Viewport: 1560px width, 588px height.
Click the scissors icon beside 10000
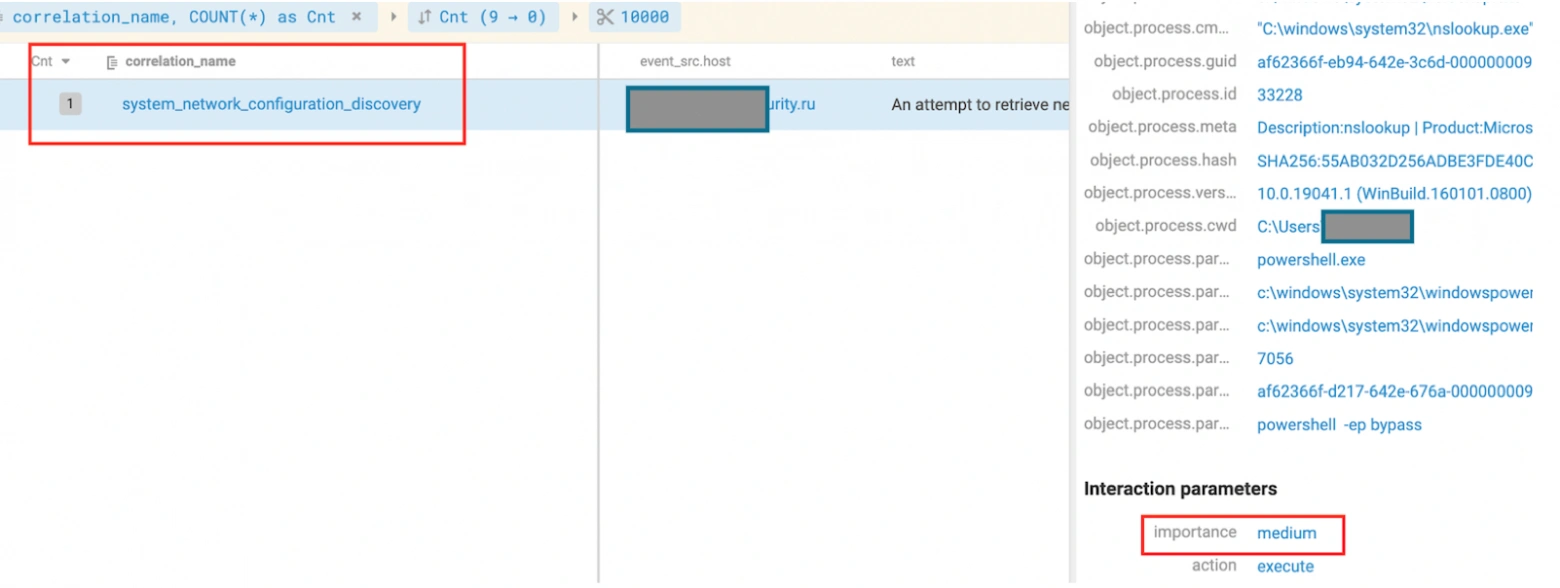605,17
